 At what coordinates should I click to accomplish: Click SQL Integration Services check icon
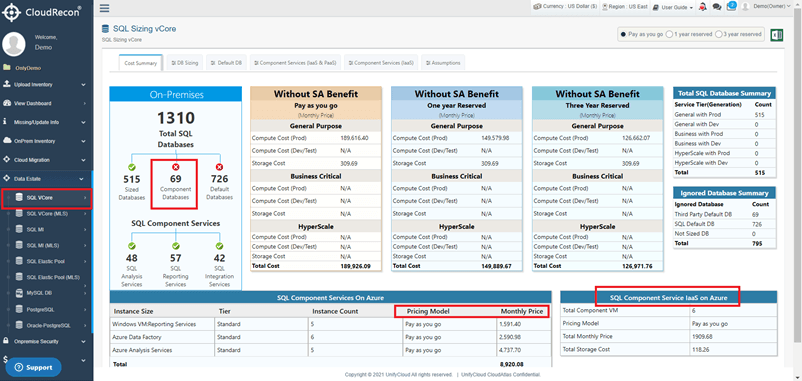(x=219, y=246)
